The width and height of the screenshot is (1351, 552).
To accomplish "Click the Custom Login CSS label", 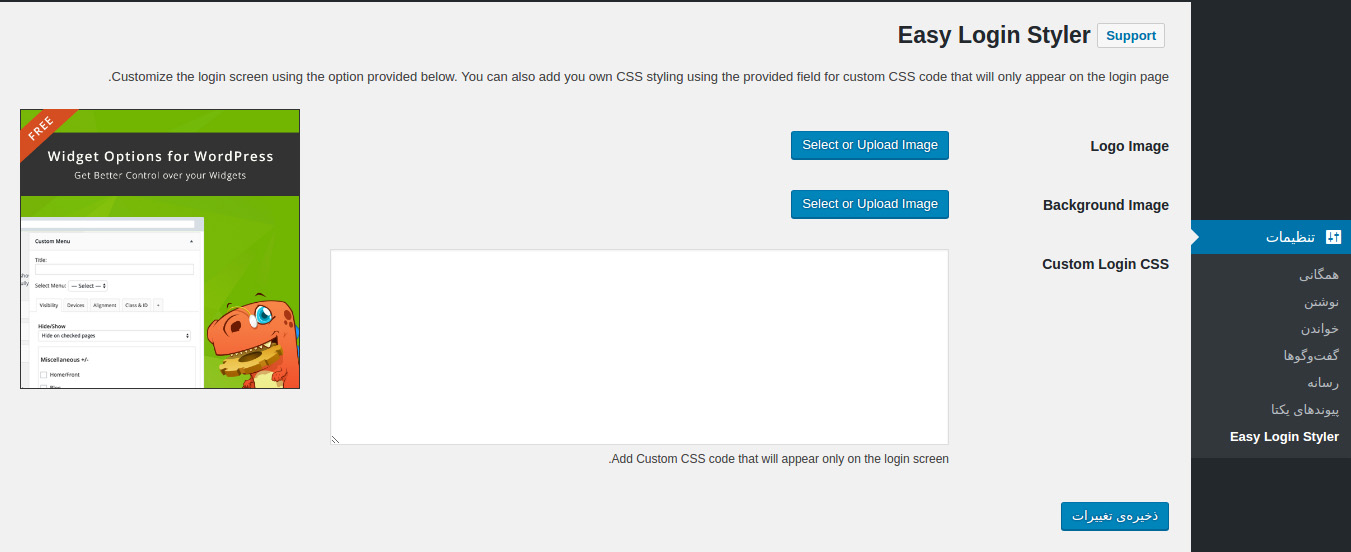I will 1105,264.
